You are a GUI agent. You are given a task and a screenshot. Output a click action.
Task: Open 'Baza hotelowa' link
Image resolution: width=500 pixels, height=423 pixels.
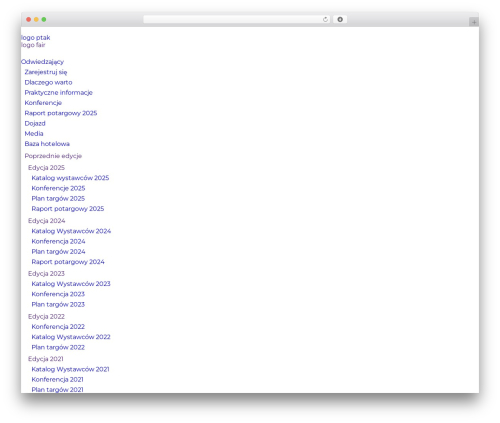(x=47, y=144)
